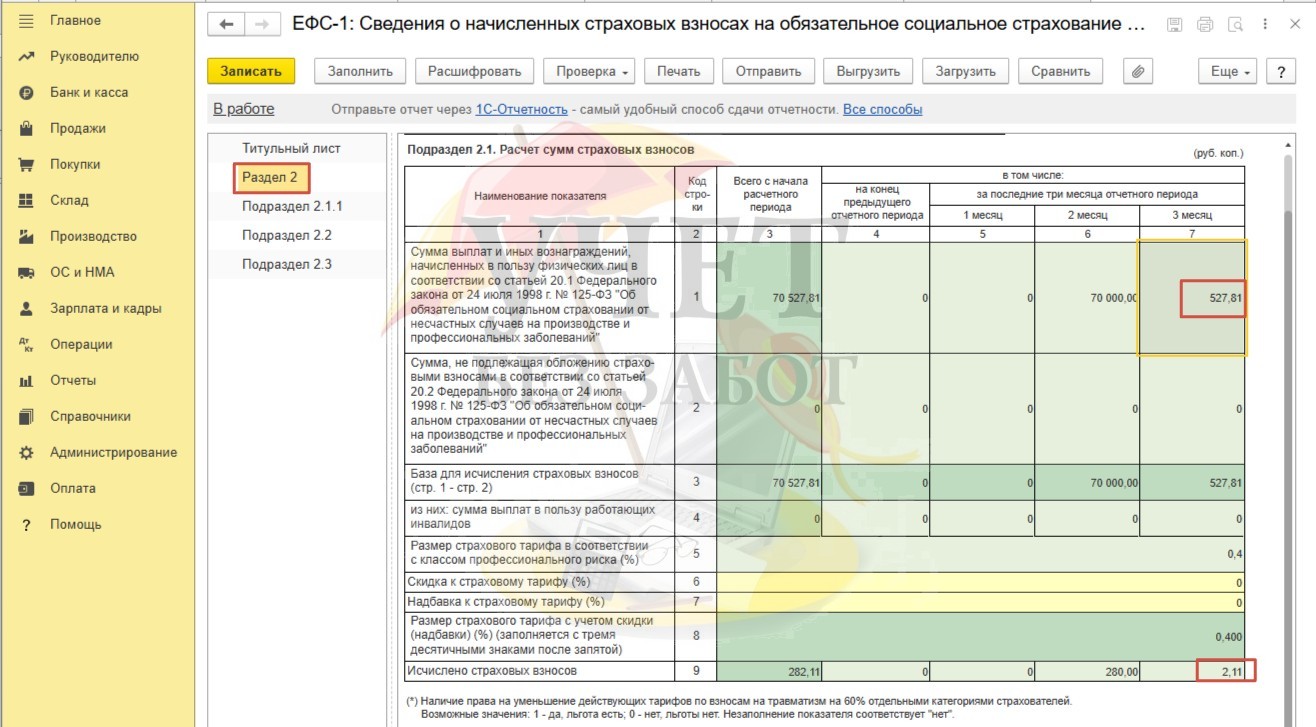This screenshot has width=1316, height=727.
Task: Click the В работе status link
Action: pos(243,109)
